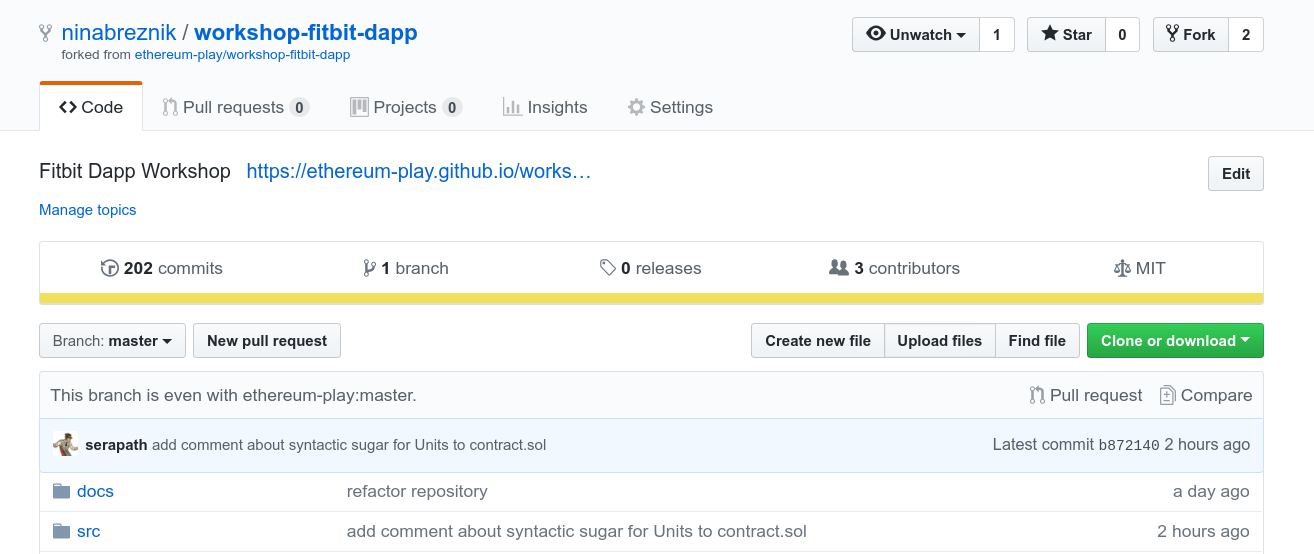Viewport: 1314px width, 554px height.
Task: Edit the repository description
Action: pyautogui.click(x=1236, y=173)
